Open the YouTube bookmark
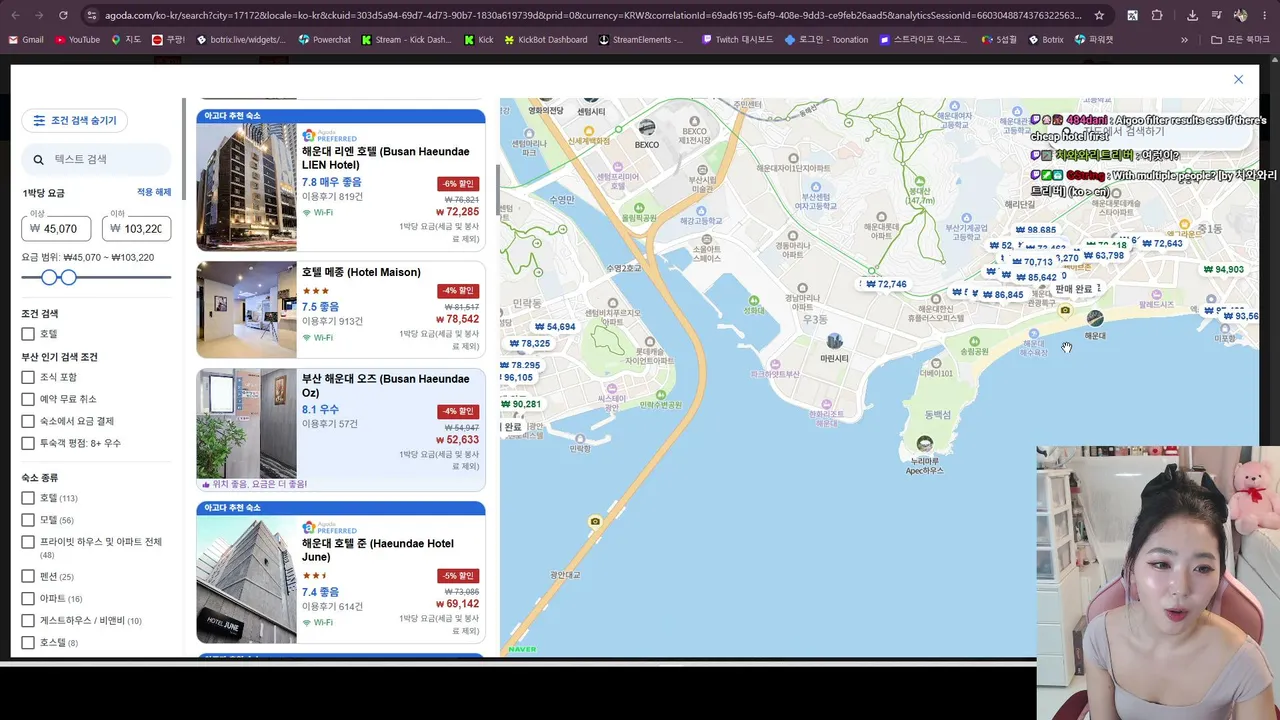The width and height of the screenshot is (1280, 720). (77, 40)
